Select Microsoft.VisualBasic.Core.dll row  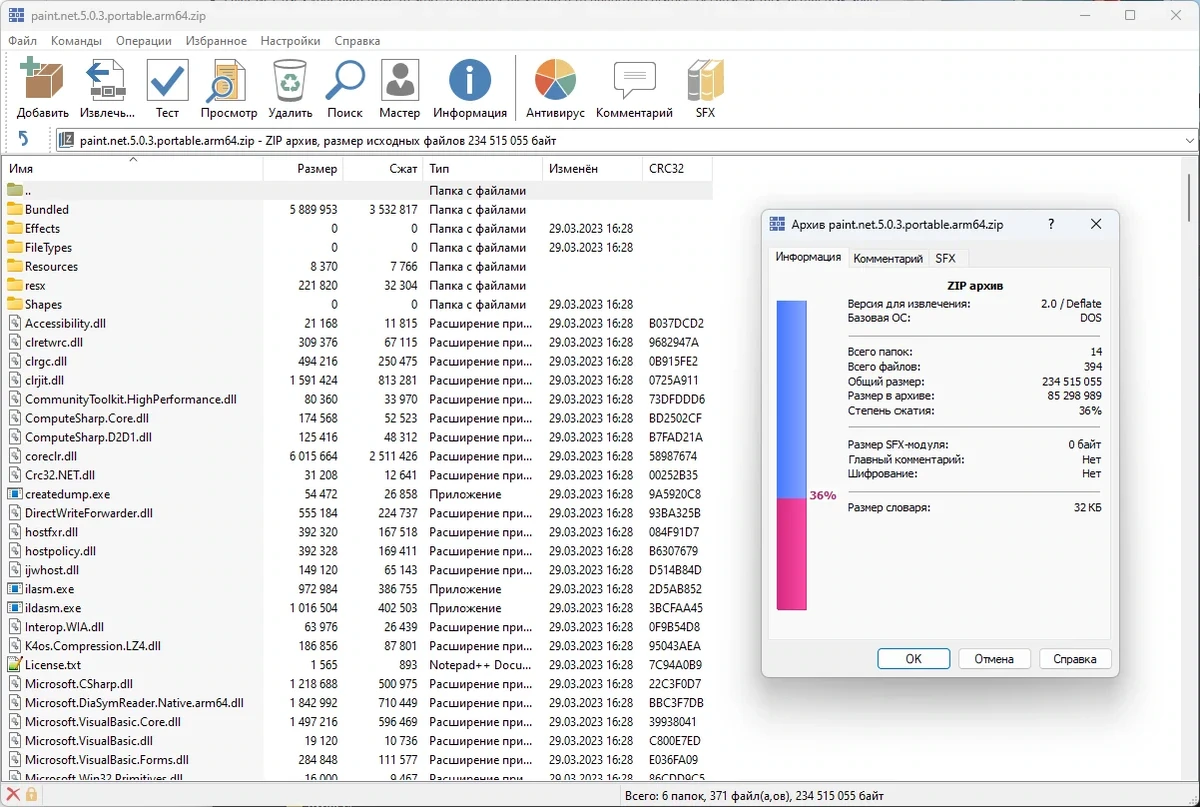coord(358,722)
